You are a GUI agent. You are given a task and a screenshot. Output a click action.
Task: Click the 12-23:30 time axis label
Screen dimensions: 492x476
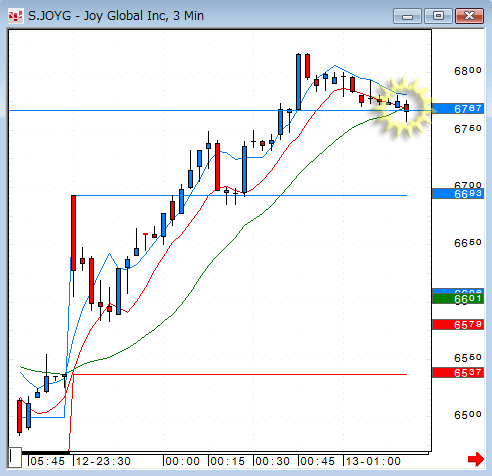(x=103, y=461)
